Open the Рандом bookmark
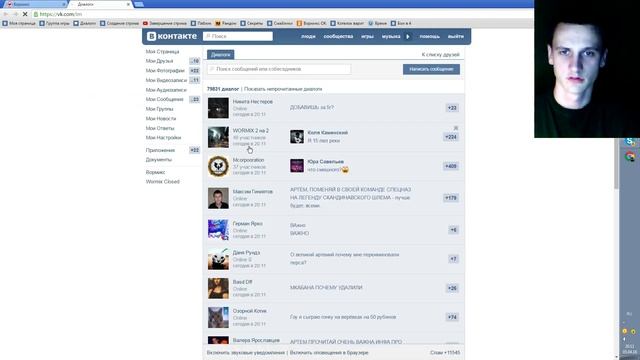The width and height of the screenshot is (640, 360). click(x=226, y=23)
